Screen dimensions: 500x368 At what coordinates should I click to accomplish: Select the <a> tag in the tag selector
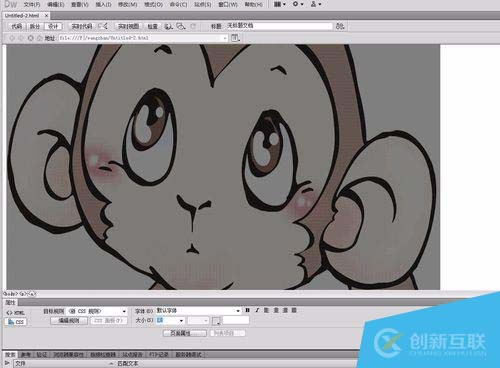[x=32, y=294]
